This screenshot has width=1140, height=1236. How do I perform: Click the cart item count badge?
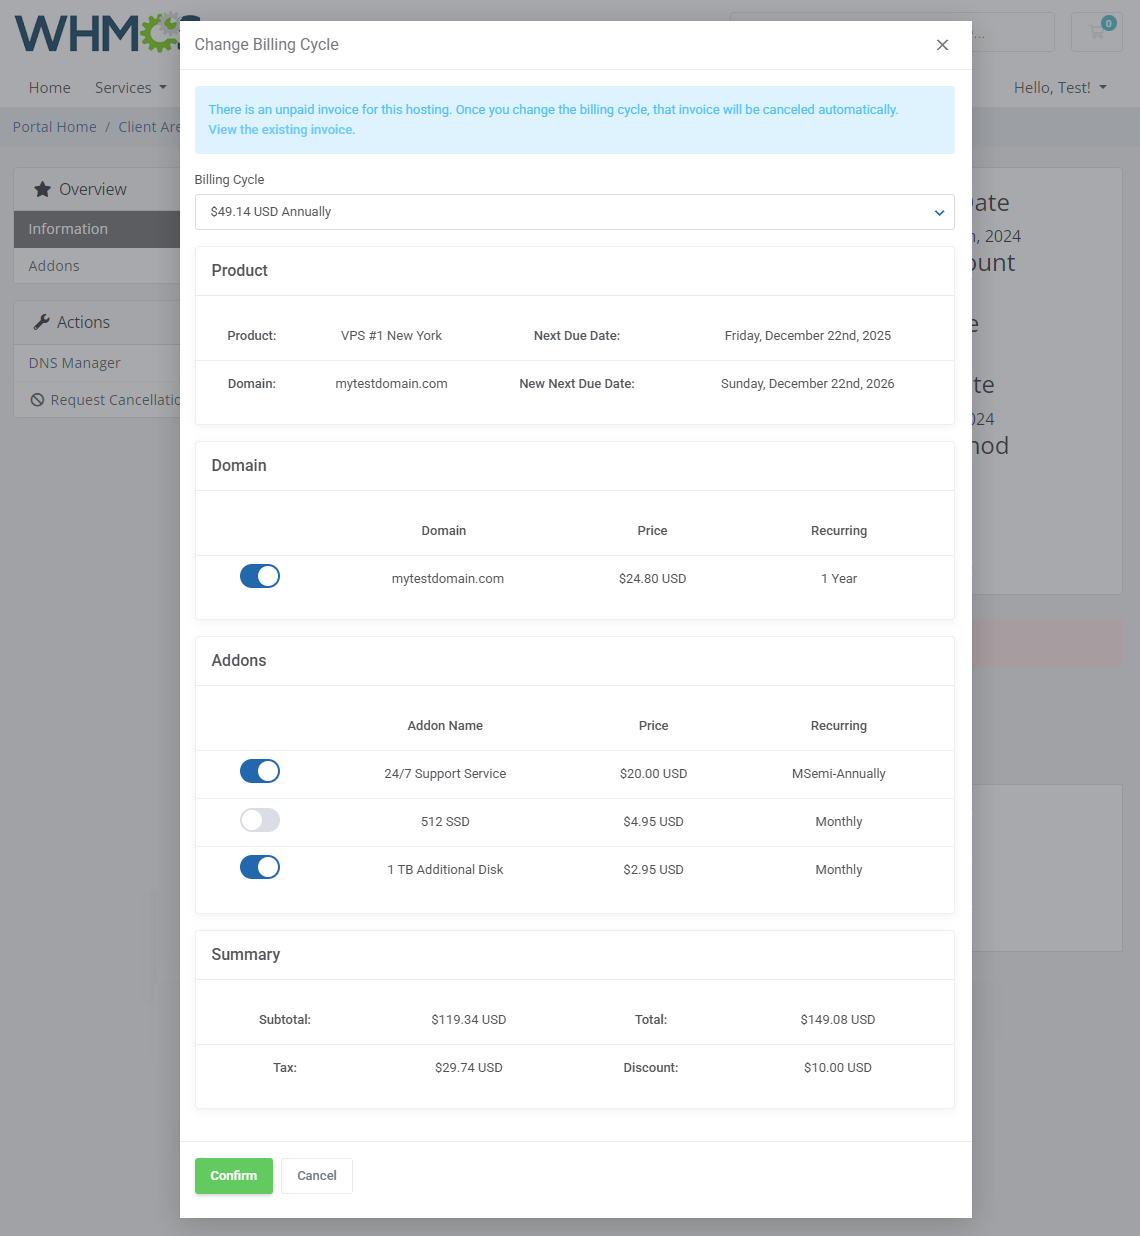coord(1107,22)
